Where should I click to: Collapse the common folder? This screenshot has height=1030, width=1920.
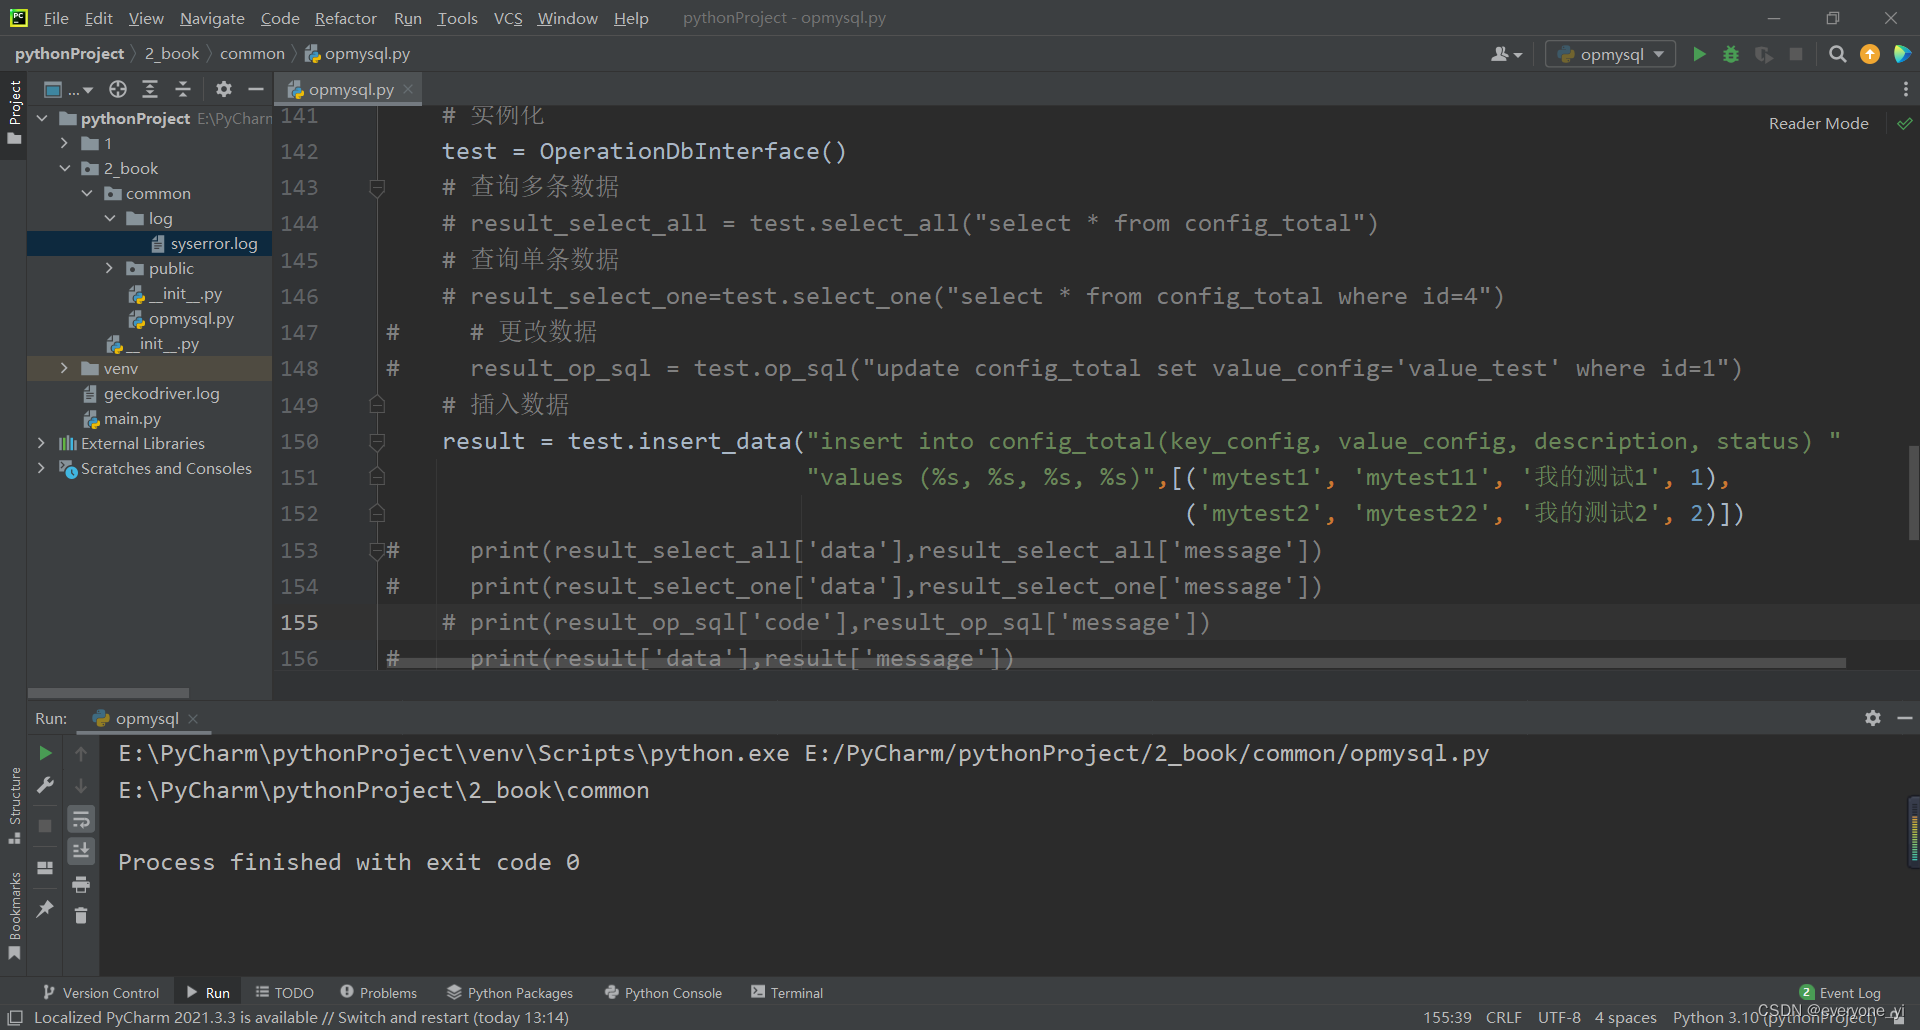pos(88,193)
